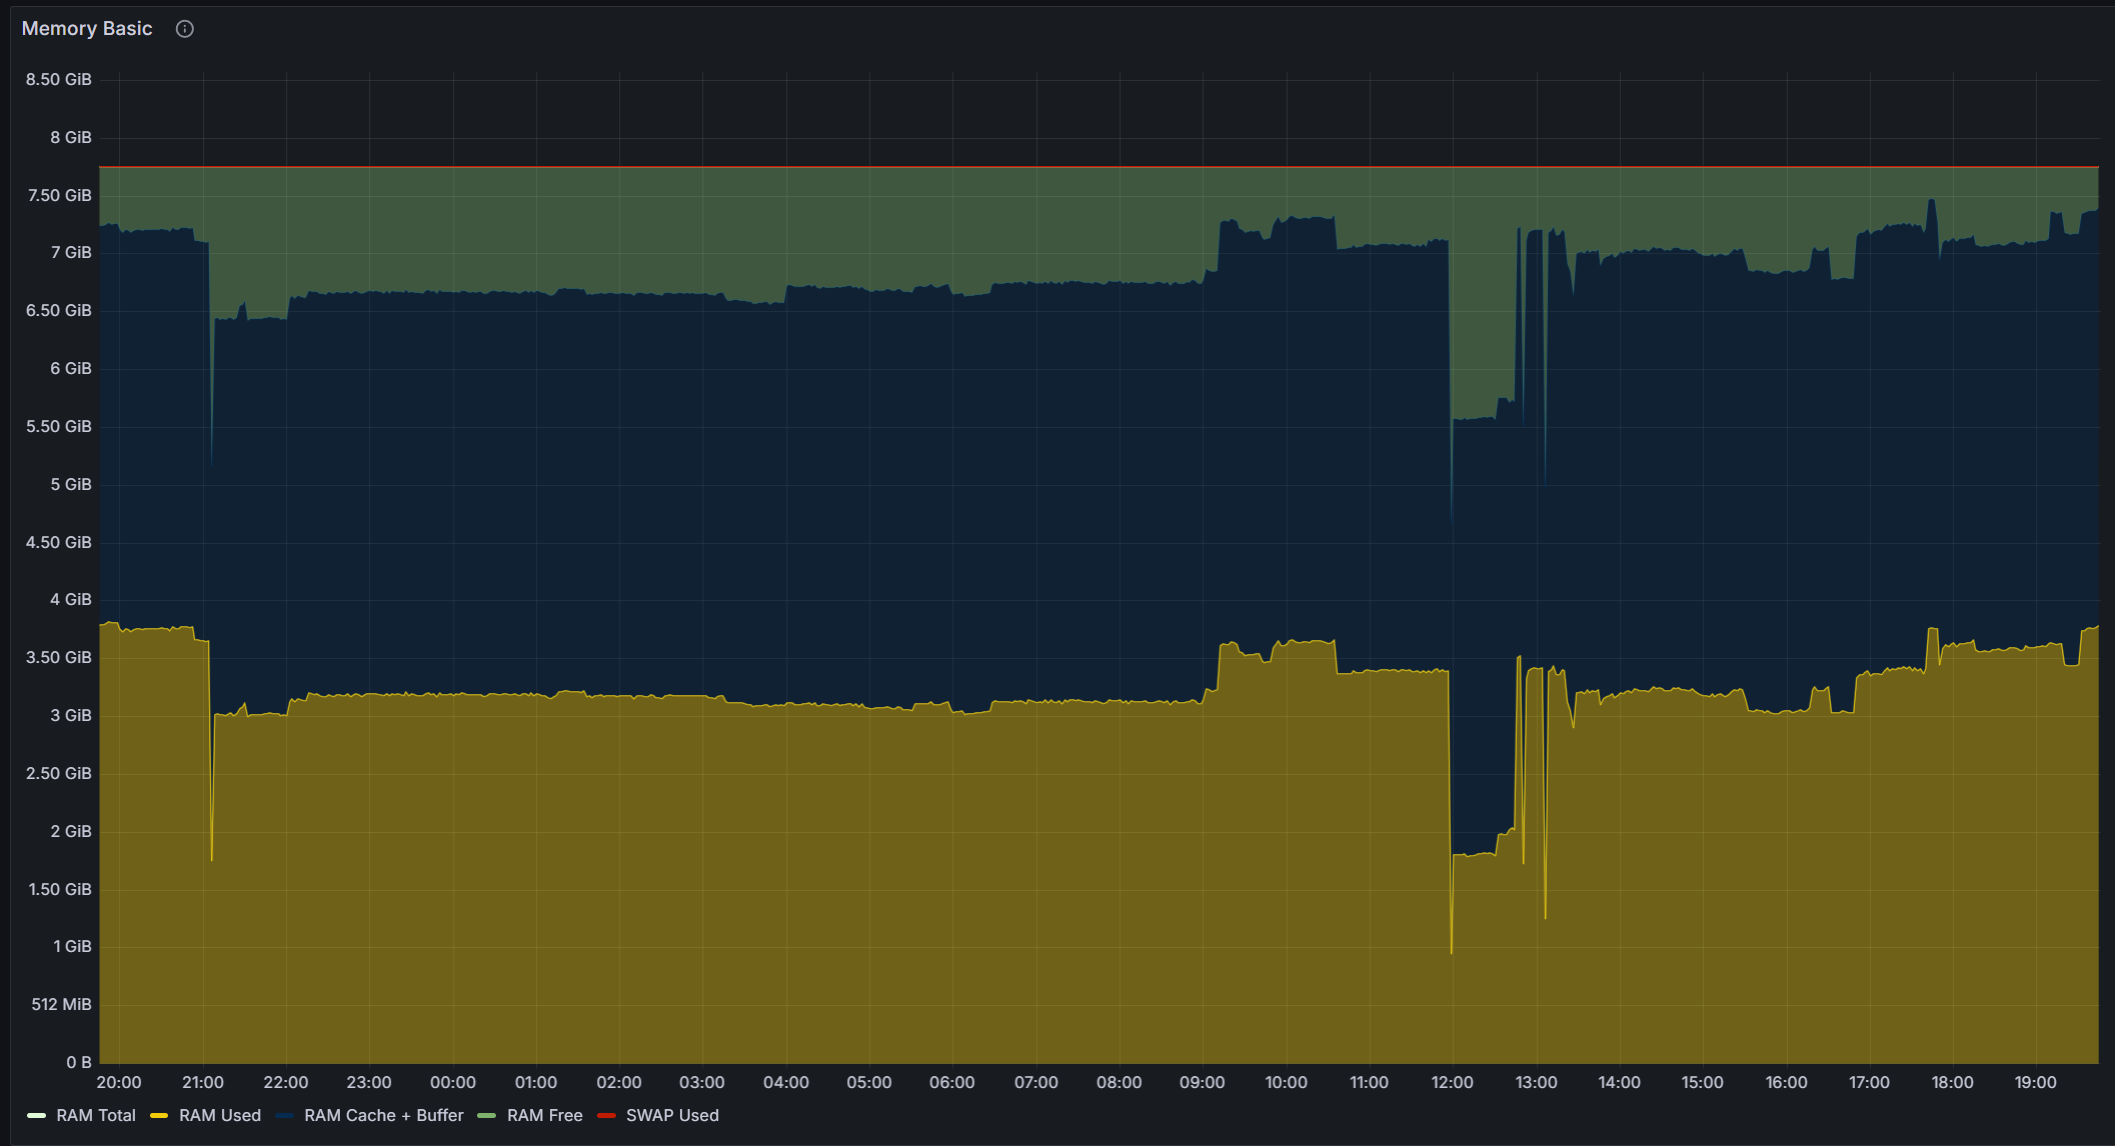The height and width of the screenshot is (1146, 2115).
Task: Toggle the SWAP Used legend label
Action: point(672,1115)
